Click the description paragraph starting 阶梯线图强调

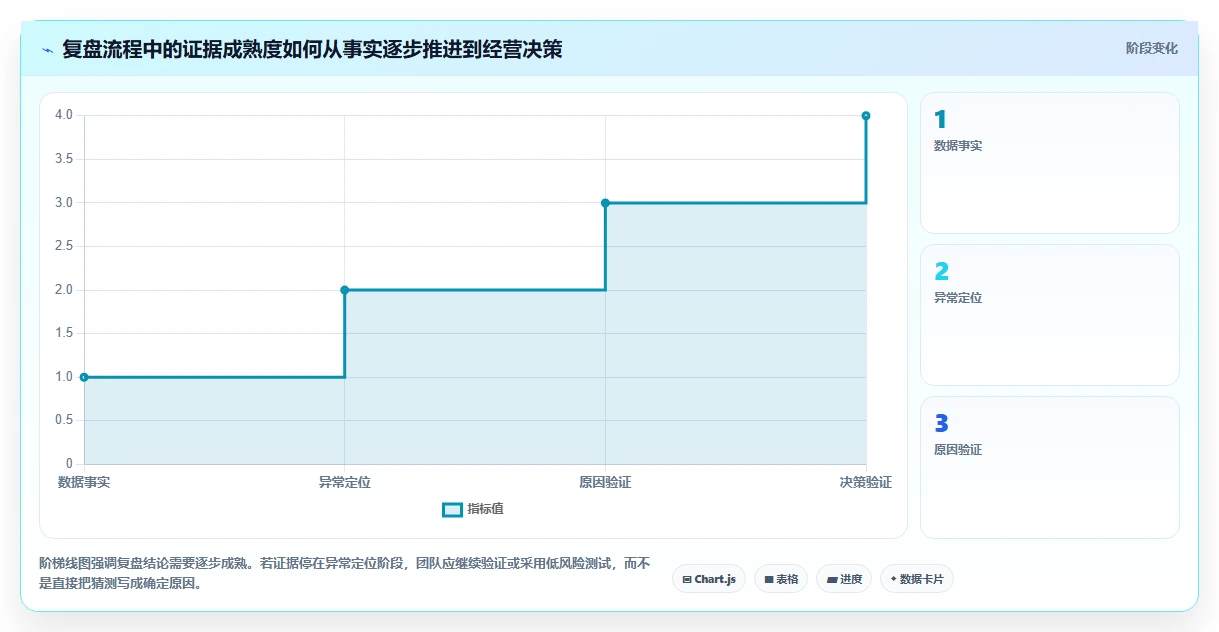pyautogui.click(x=345, y=573)
